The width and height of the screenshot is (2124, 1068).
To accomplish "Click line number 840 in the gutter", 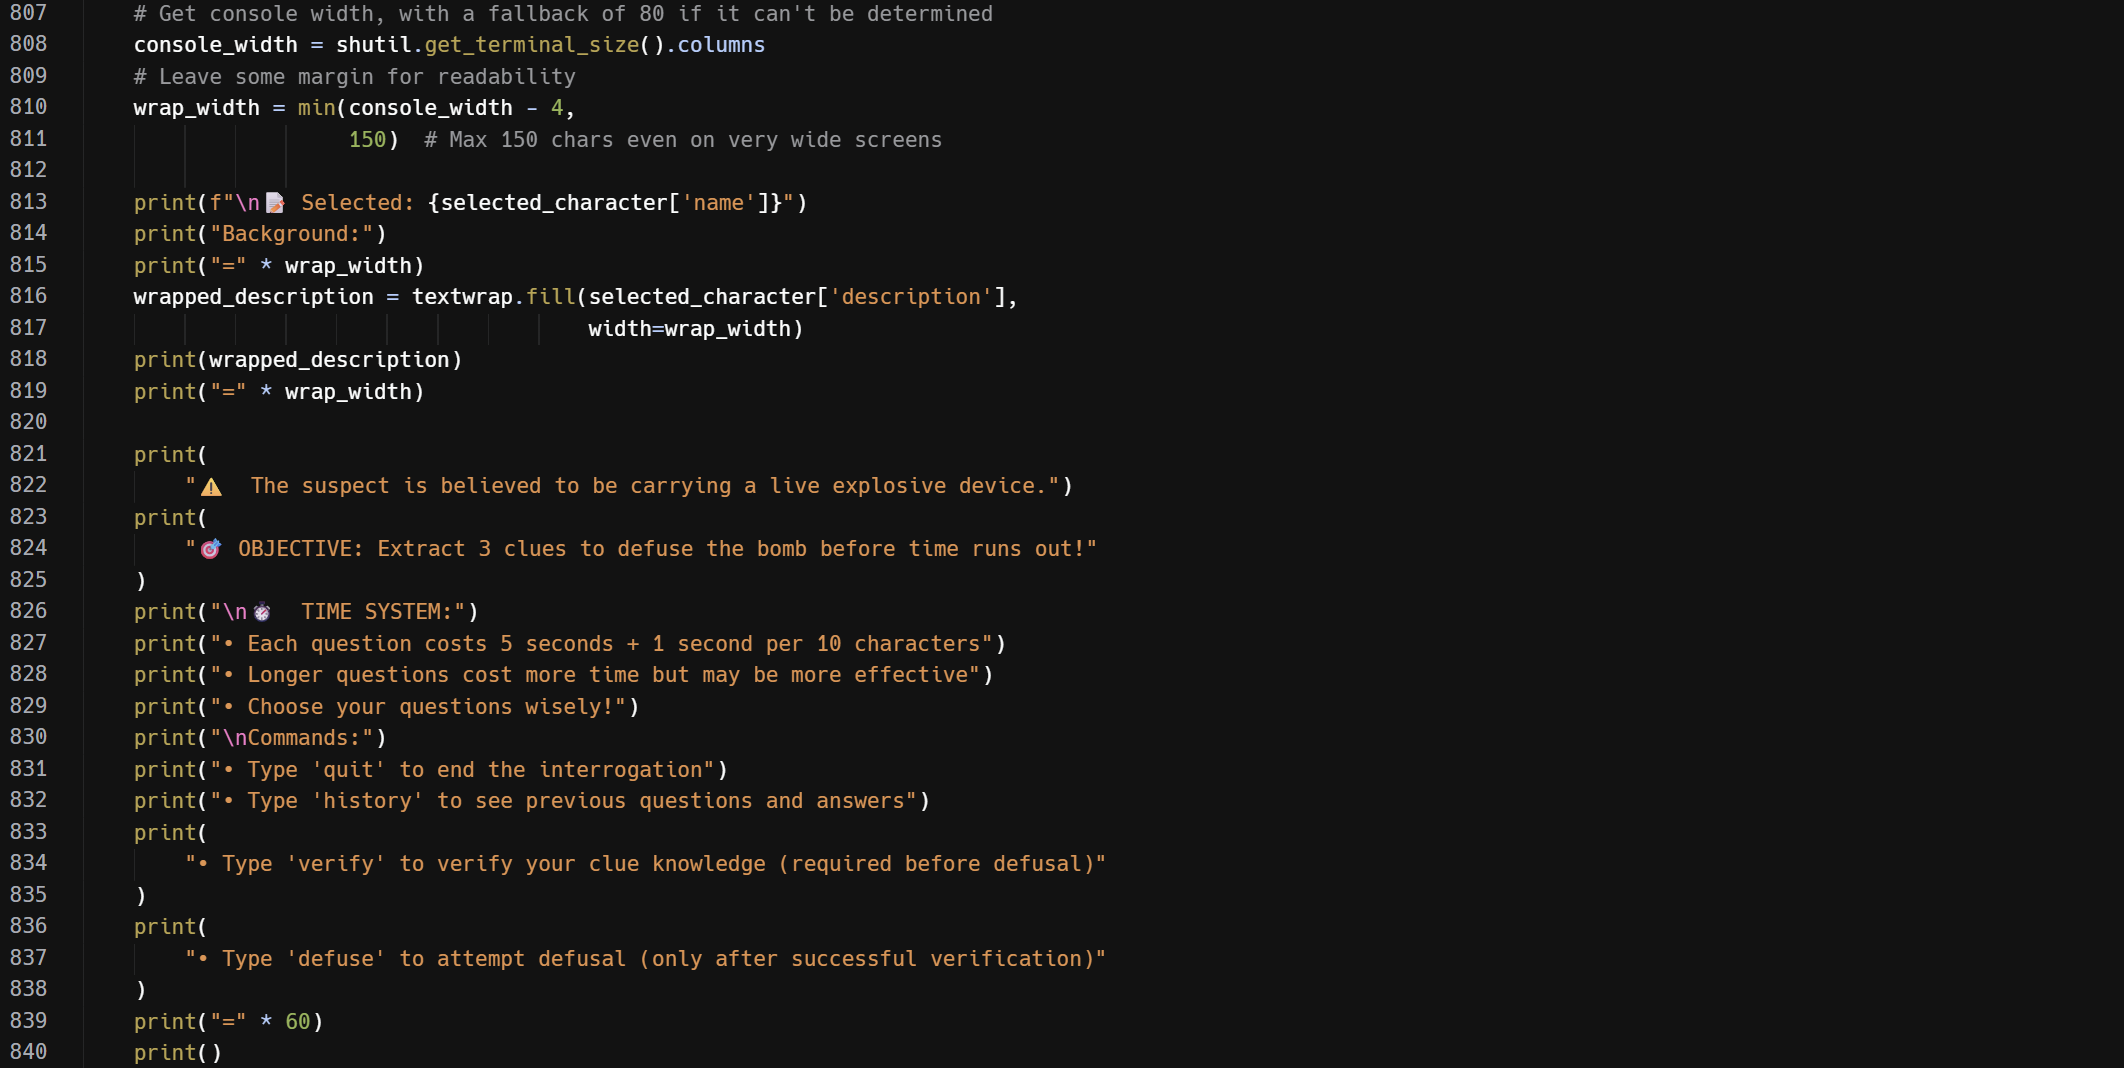I will [29, 1052].
